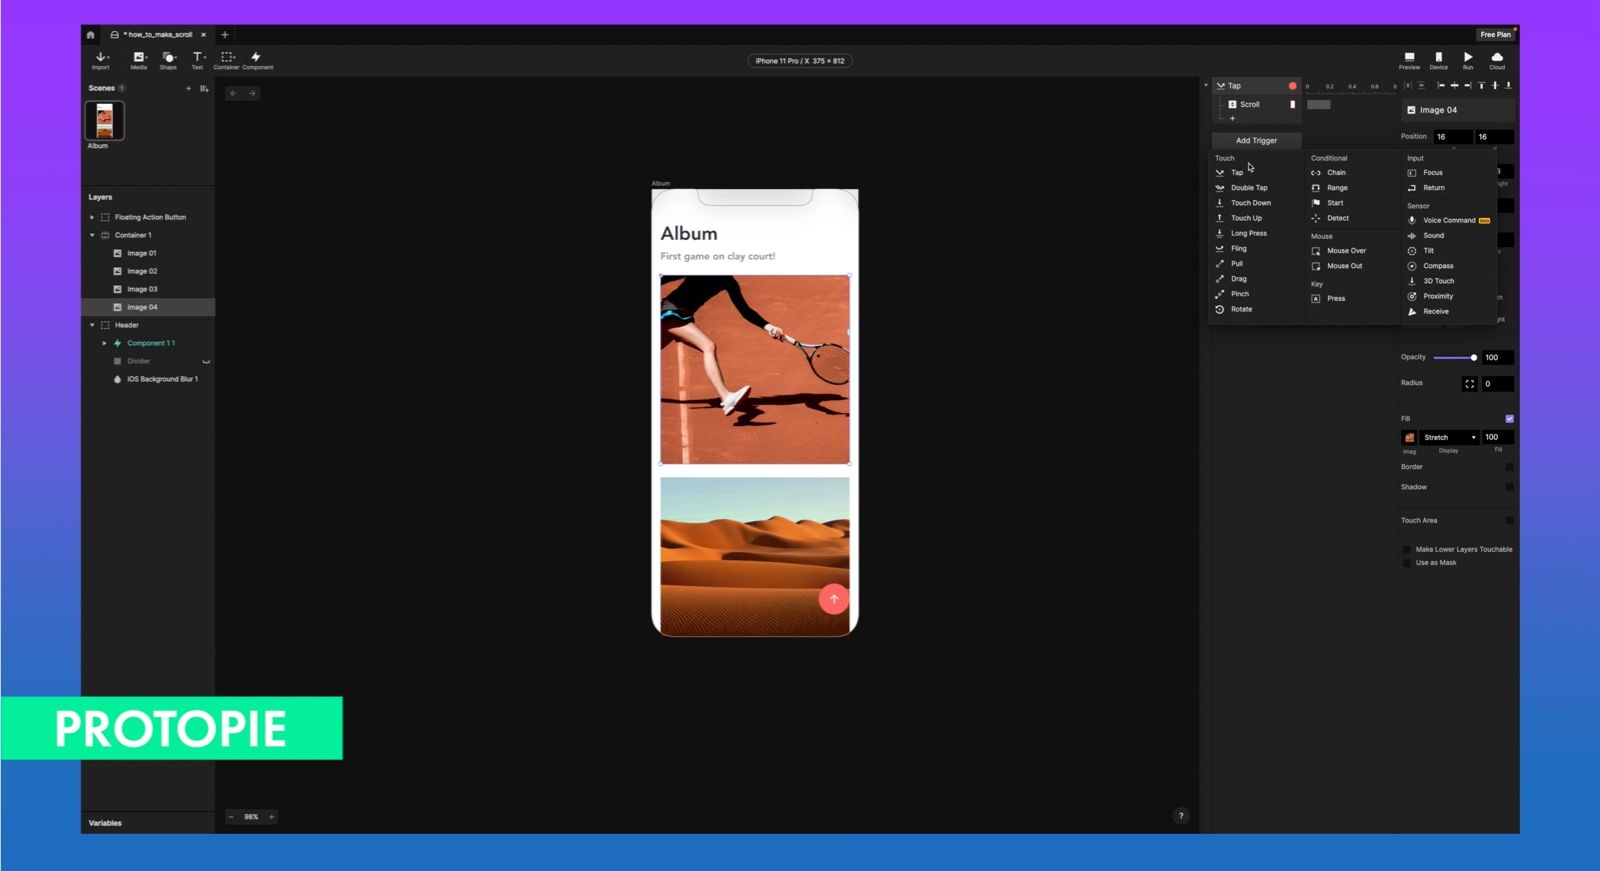Open the Device connection option
This screenshot has height=871, width=1600.
click(x=1438, y=61)
